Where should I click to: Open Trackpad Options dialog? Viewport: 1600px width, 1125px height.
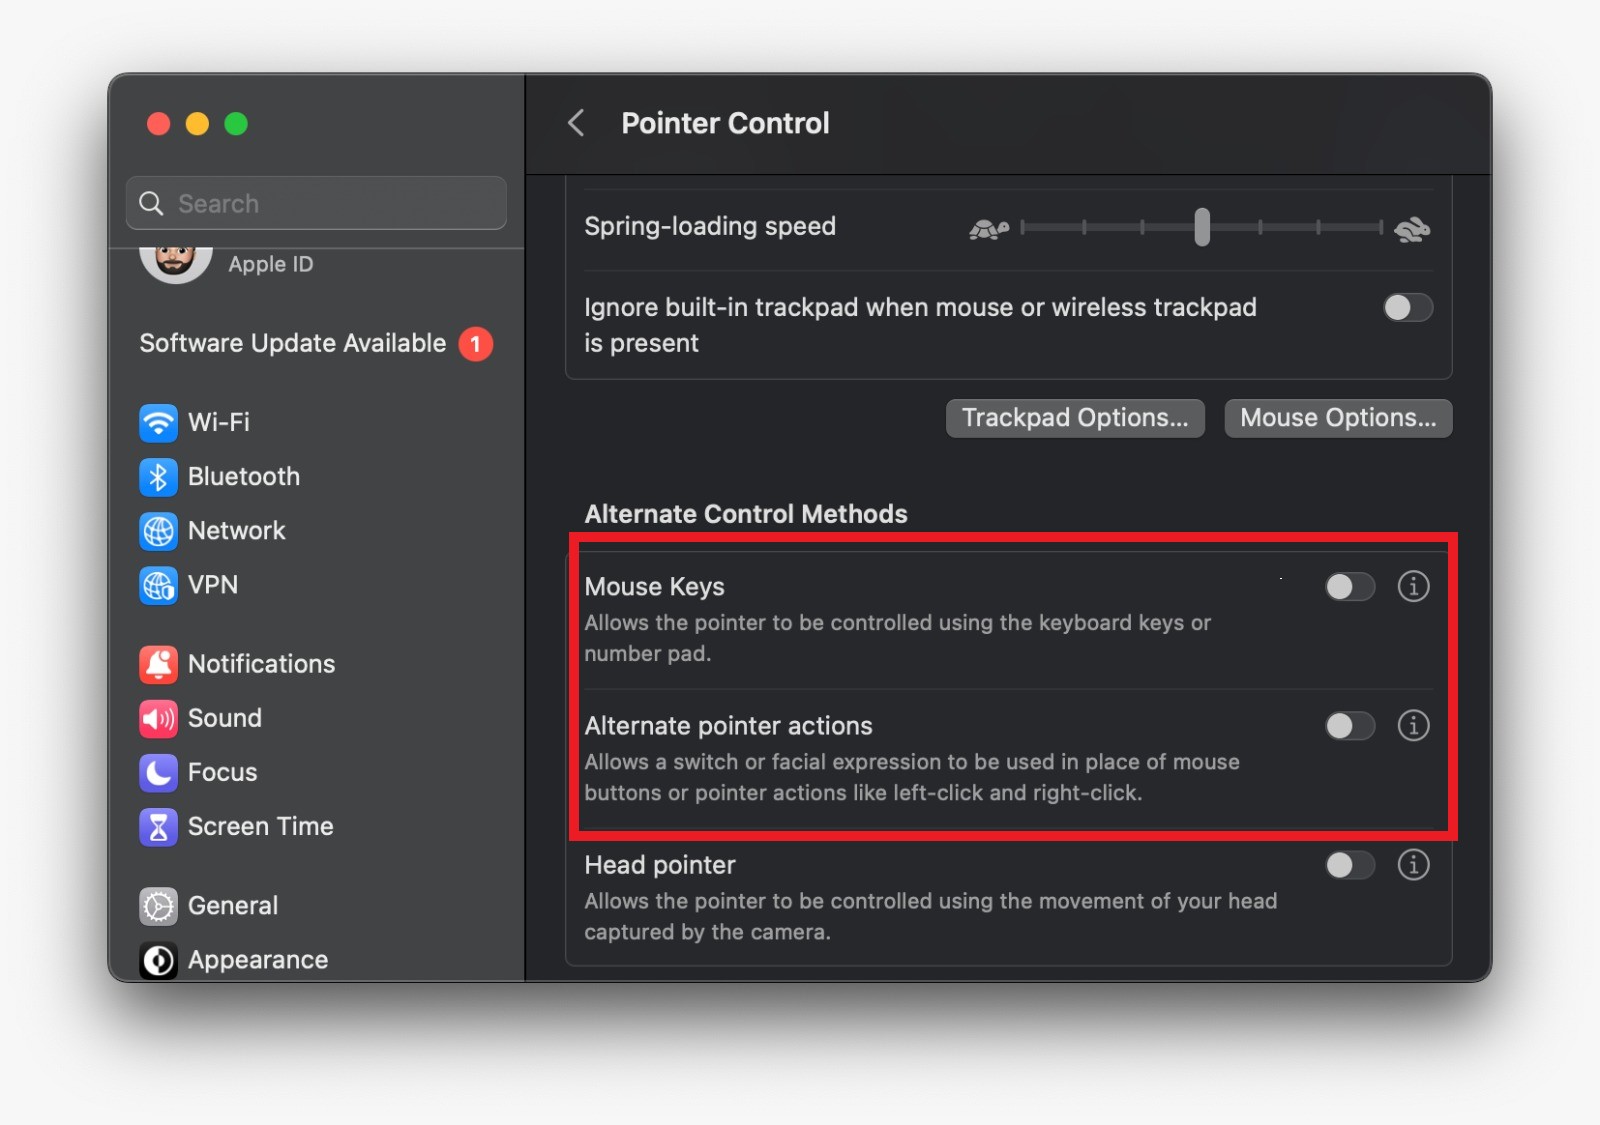1075,418
